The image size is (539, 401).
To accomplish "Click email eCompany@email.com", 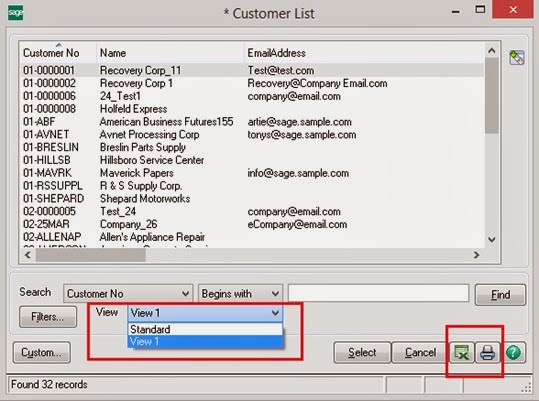I will point(297,224).
